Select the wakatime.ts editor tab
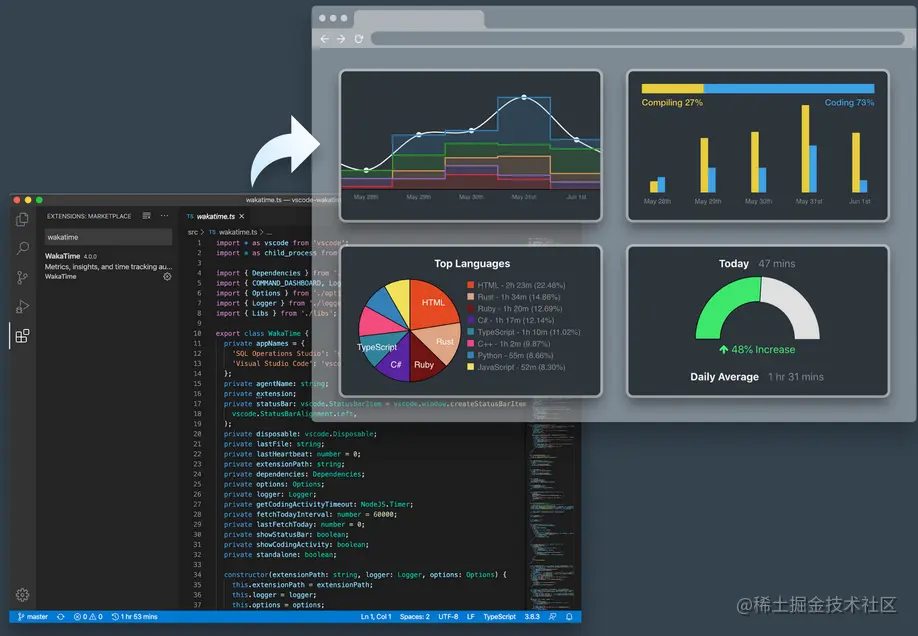This screenshot has height=636, width=918. pos(215,216)
